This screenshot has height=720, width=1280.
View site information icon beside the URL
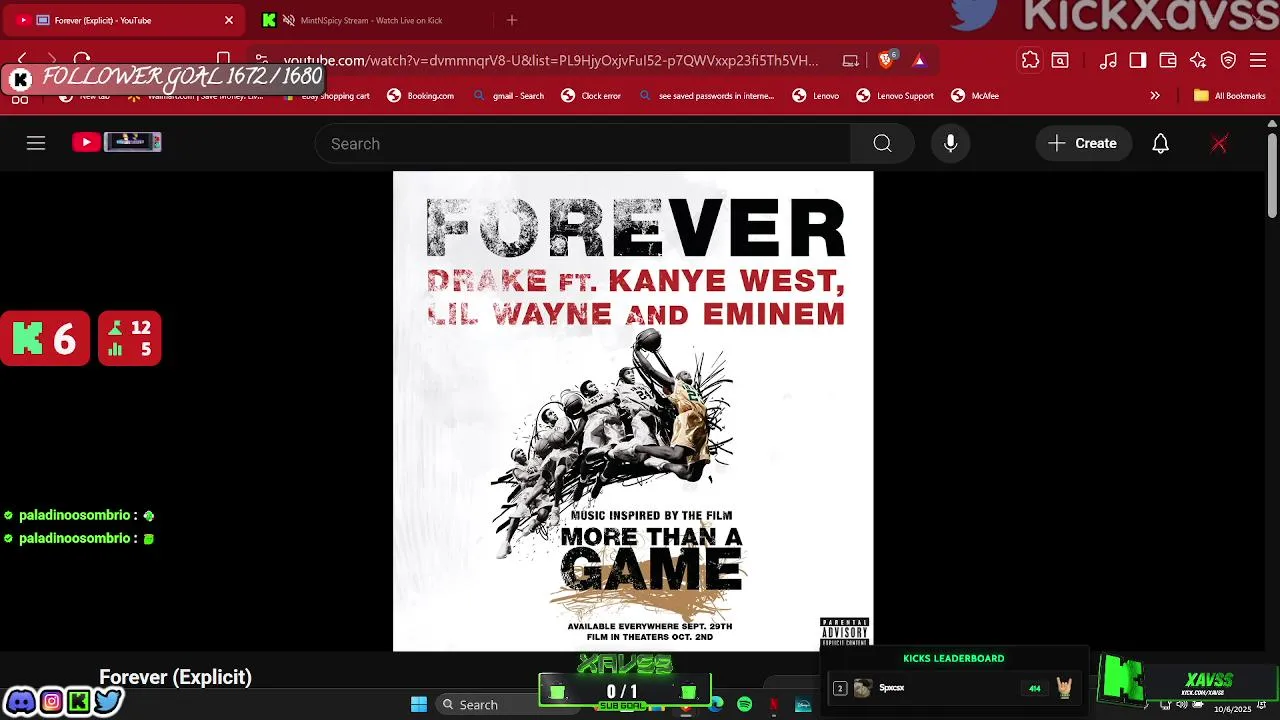click(x=262, y=60)
